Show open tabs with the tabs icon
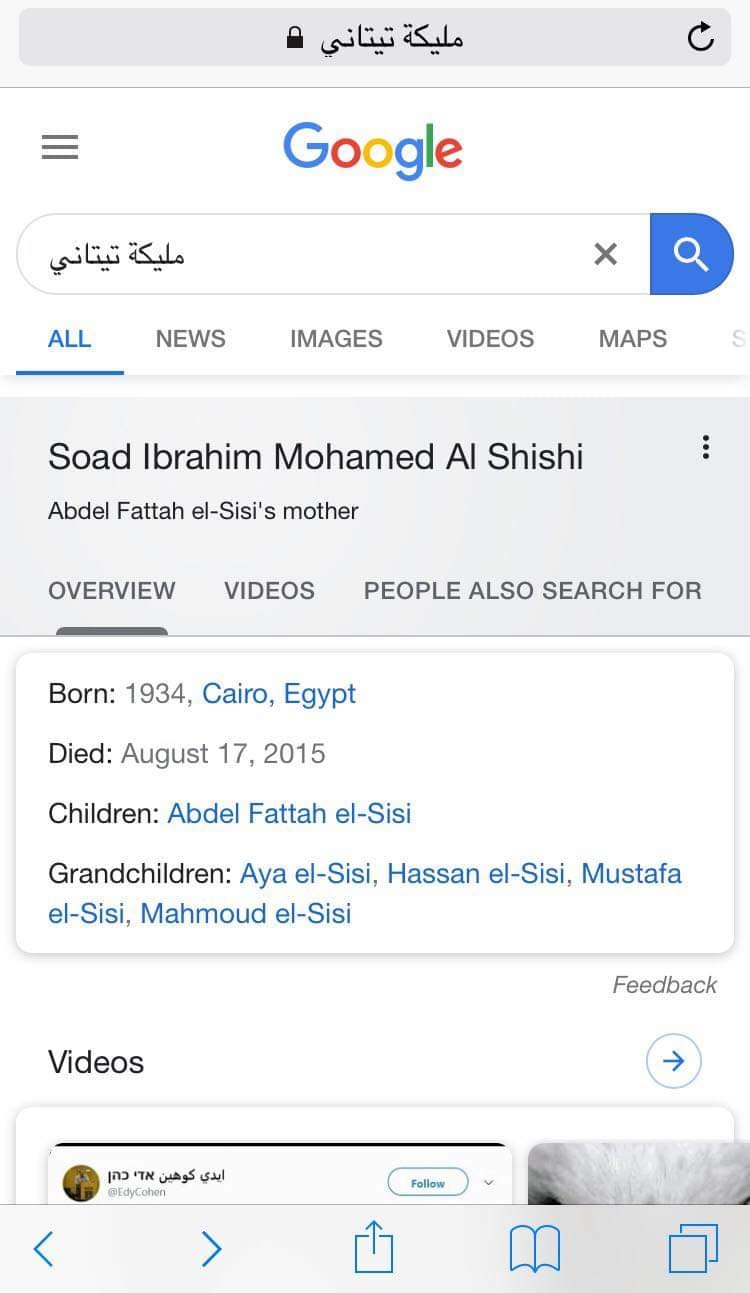 tap(693, 1249)
